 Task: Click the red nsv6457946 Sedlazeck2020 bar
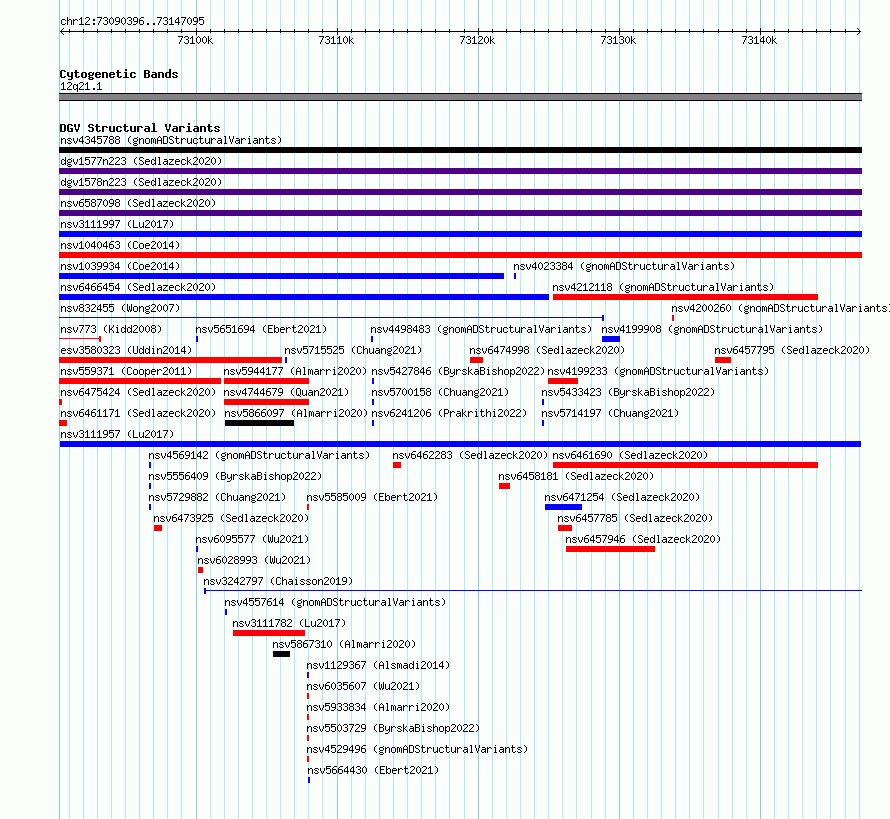click(x=610, y=549)
